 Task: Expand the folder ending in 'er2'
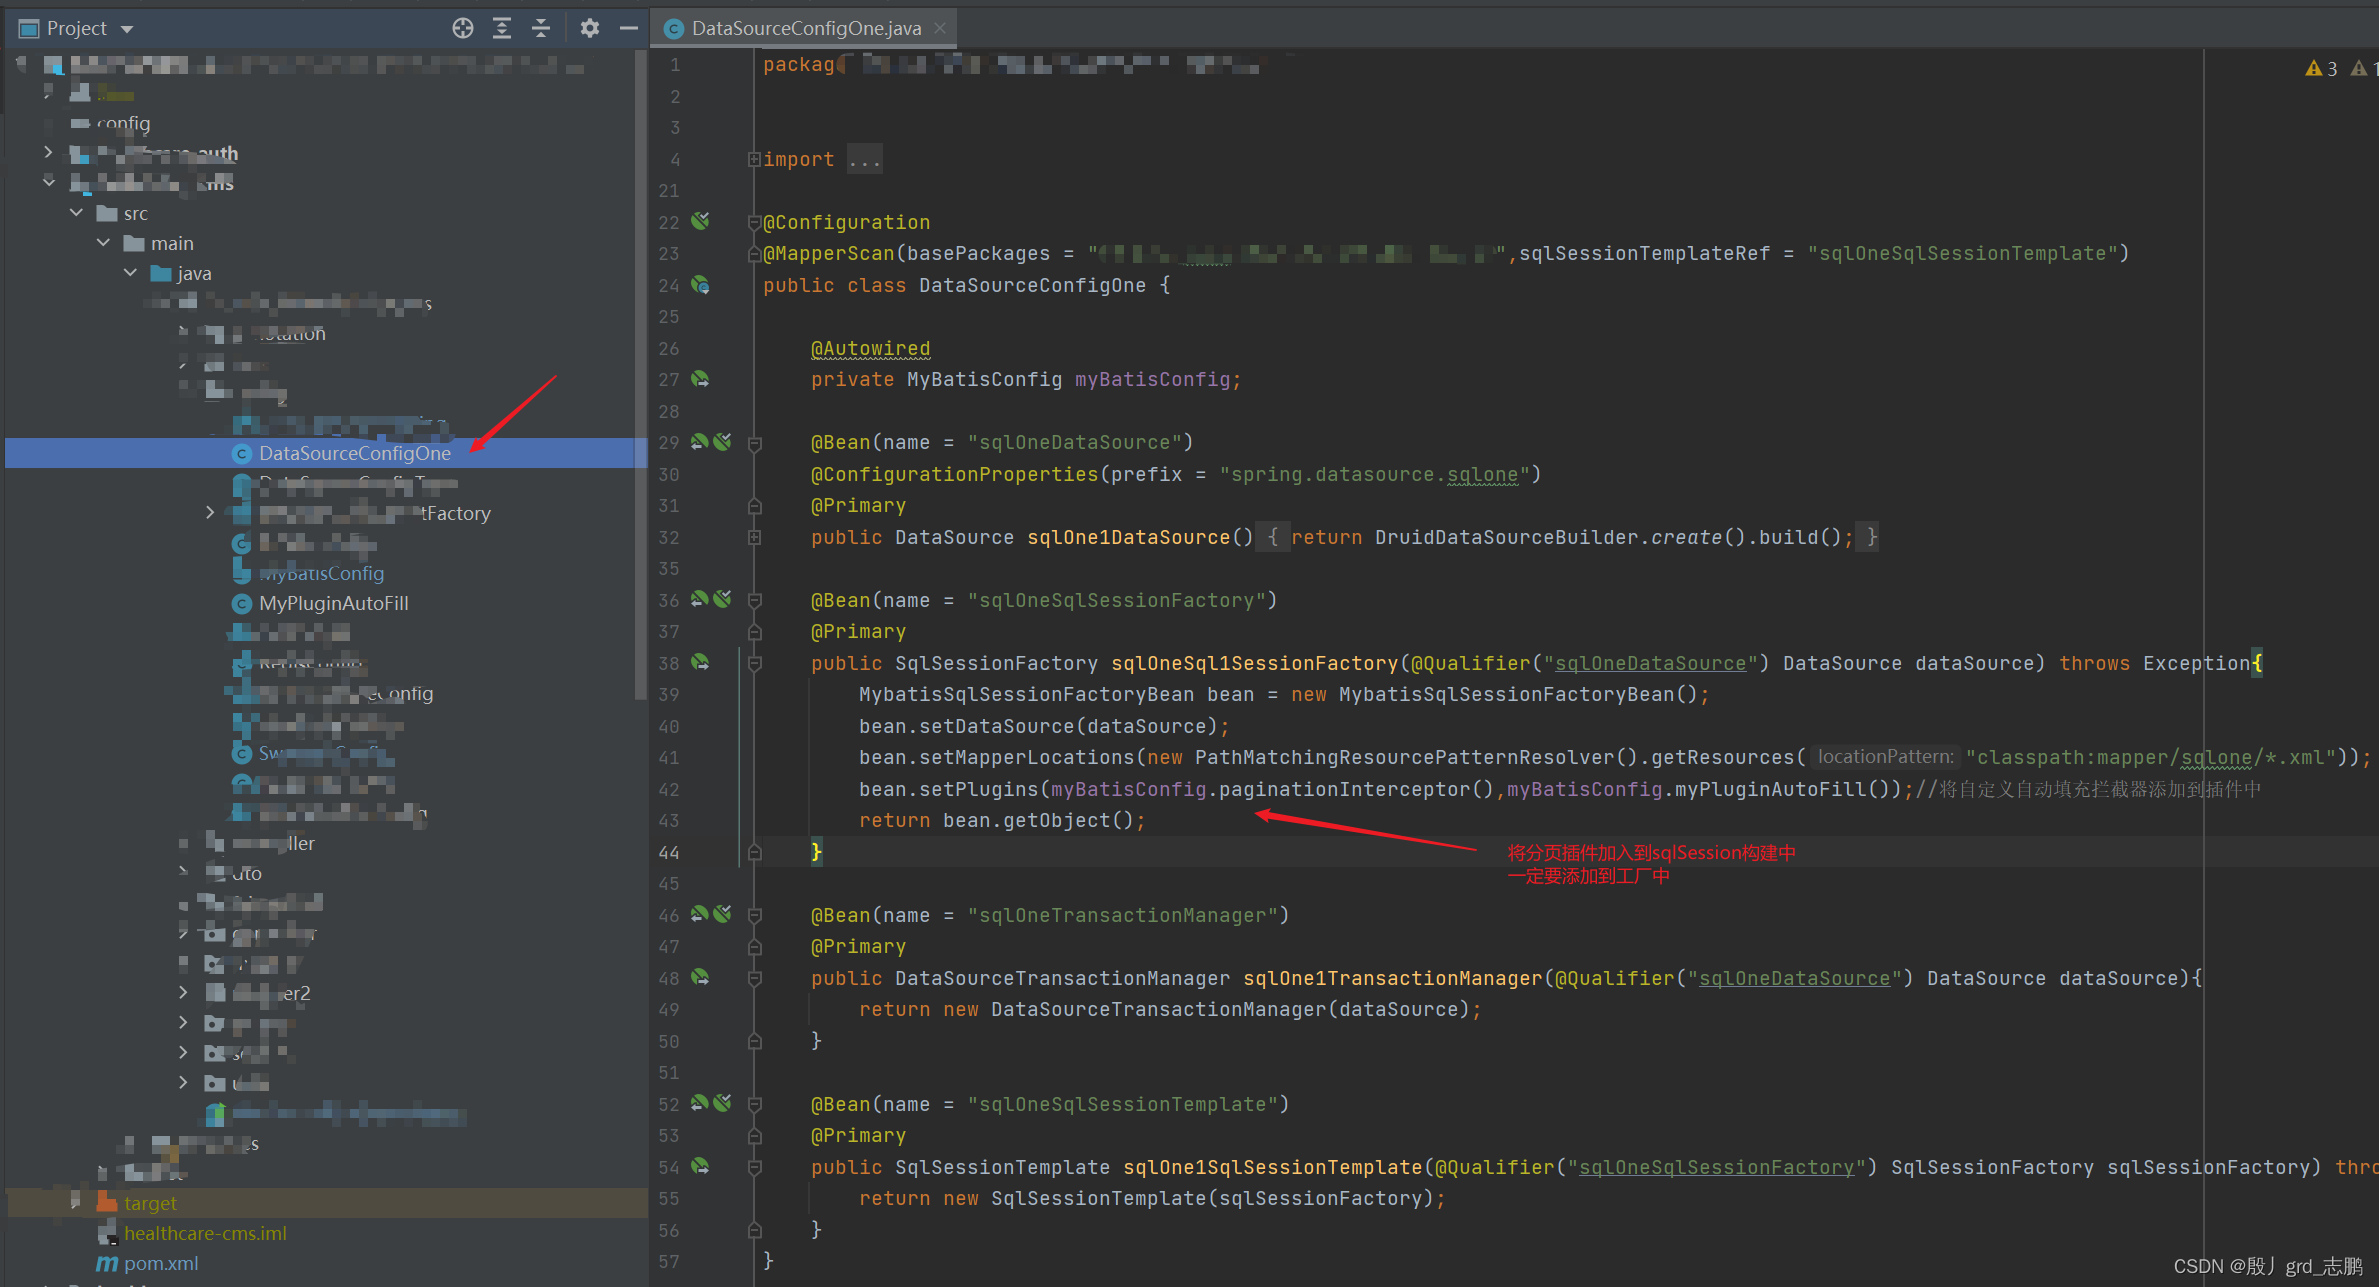click(183, 993)
